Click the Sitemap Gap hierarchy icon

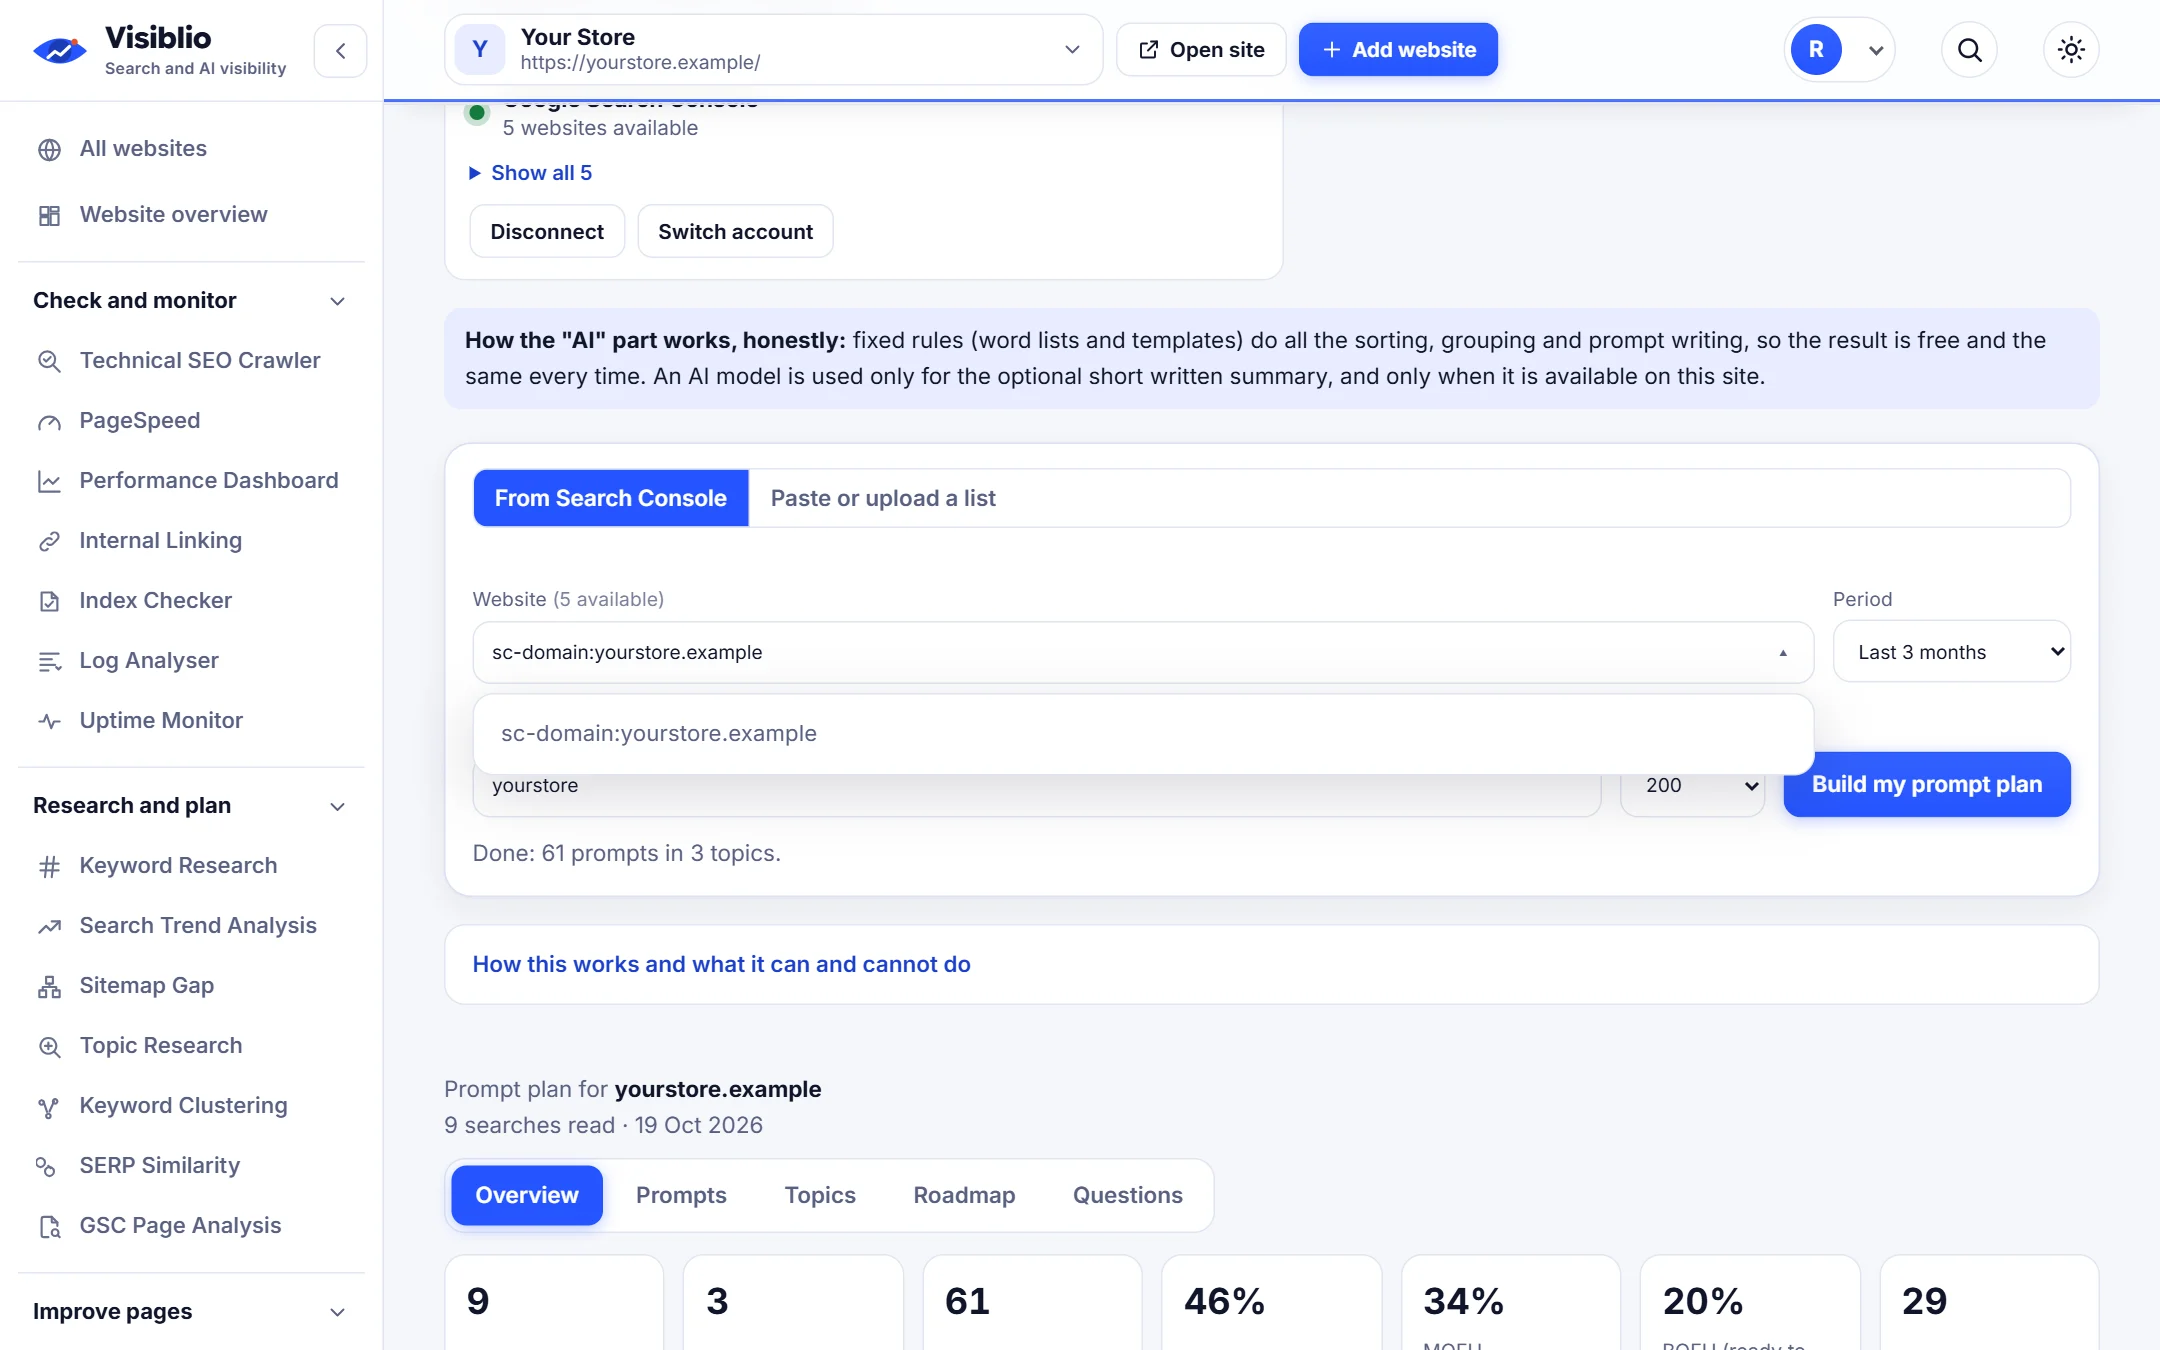(x=49, y=986)
